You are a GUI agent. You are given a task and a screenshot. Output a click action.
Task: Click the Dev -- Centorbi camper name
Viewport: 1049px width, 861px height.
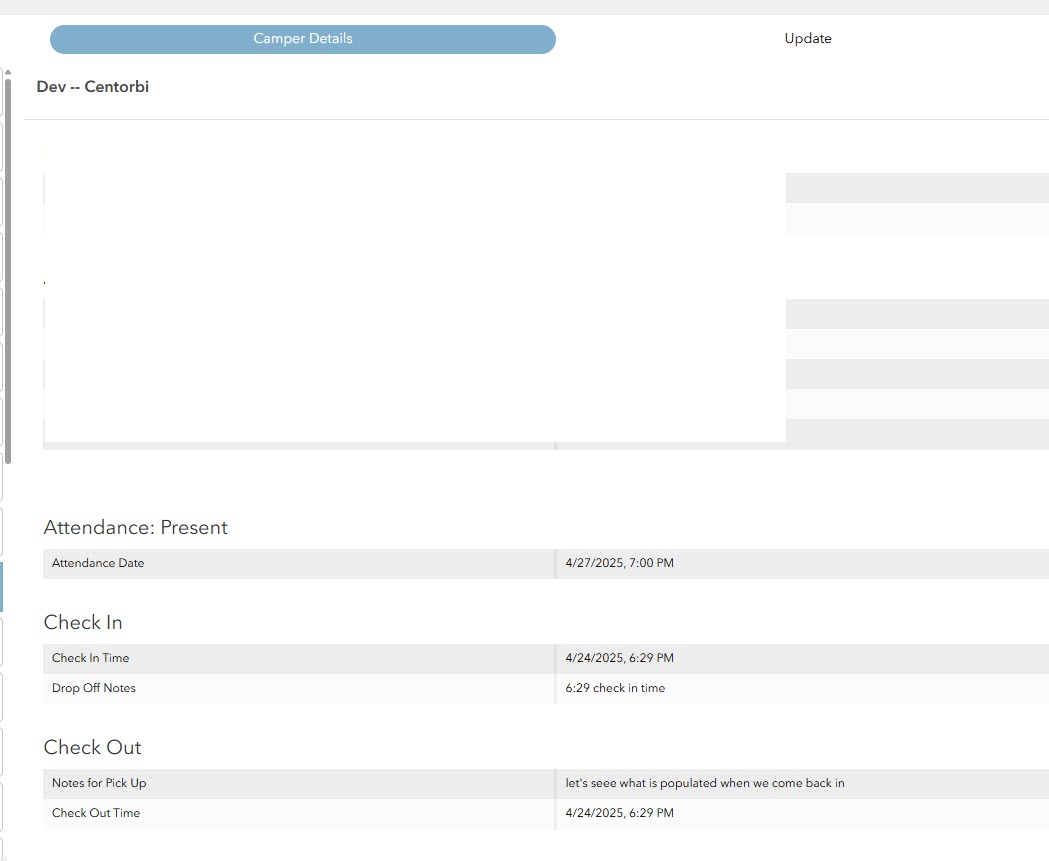pos(92,87)
